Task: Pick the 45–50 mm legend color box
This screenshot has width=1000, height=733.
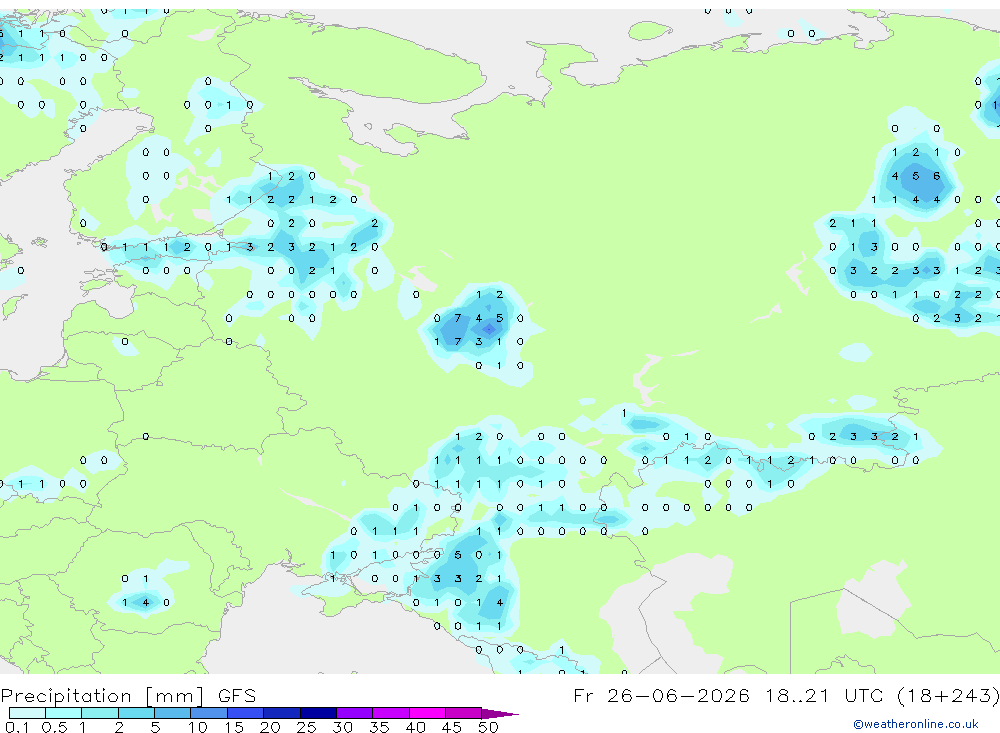Action: (464, 713)
